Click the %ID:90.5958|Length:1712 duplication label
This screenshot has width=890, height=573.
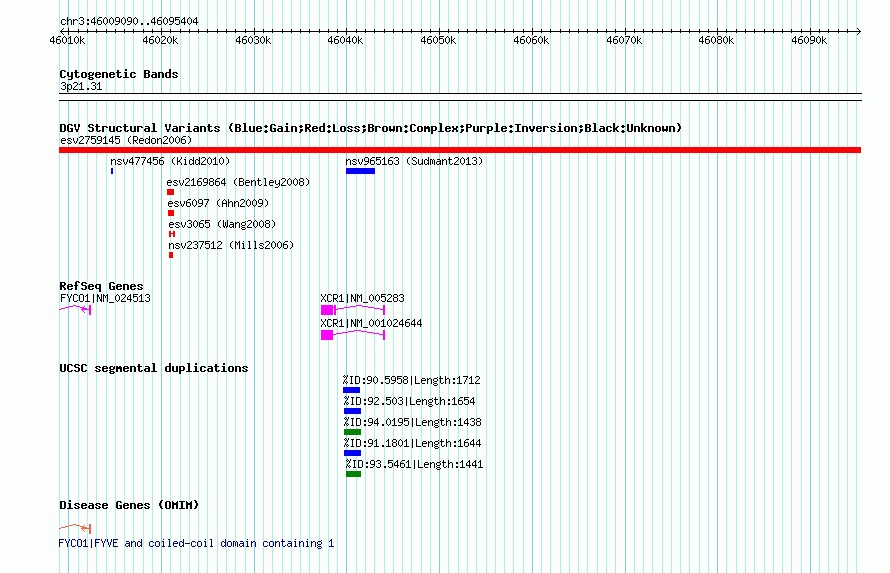(412, 380)
